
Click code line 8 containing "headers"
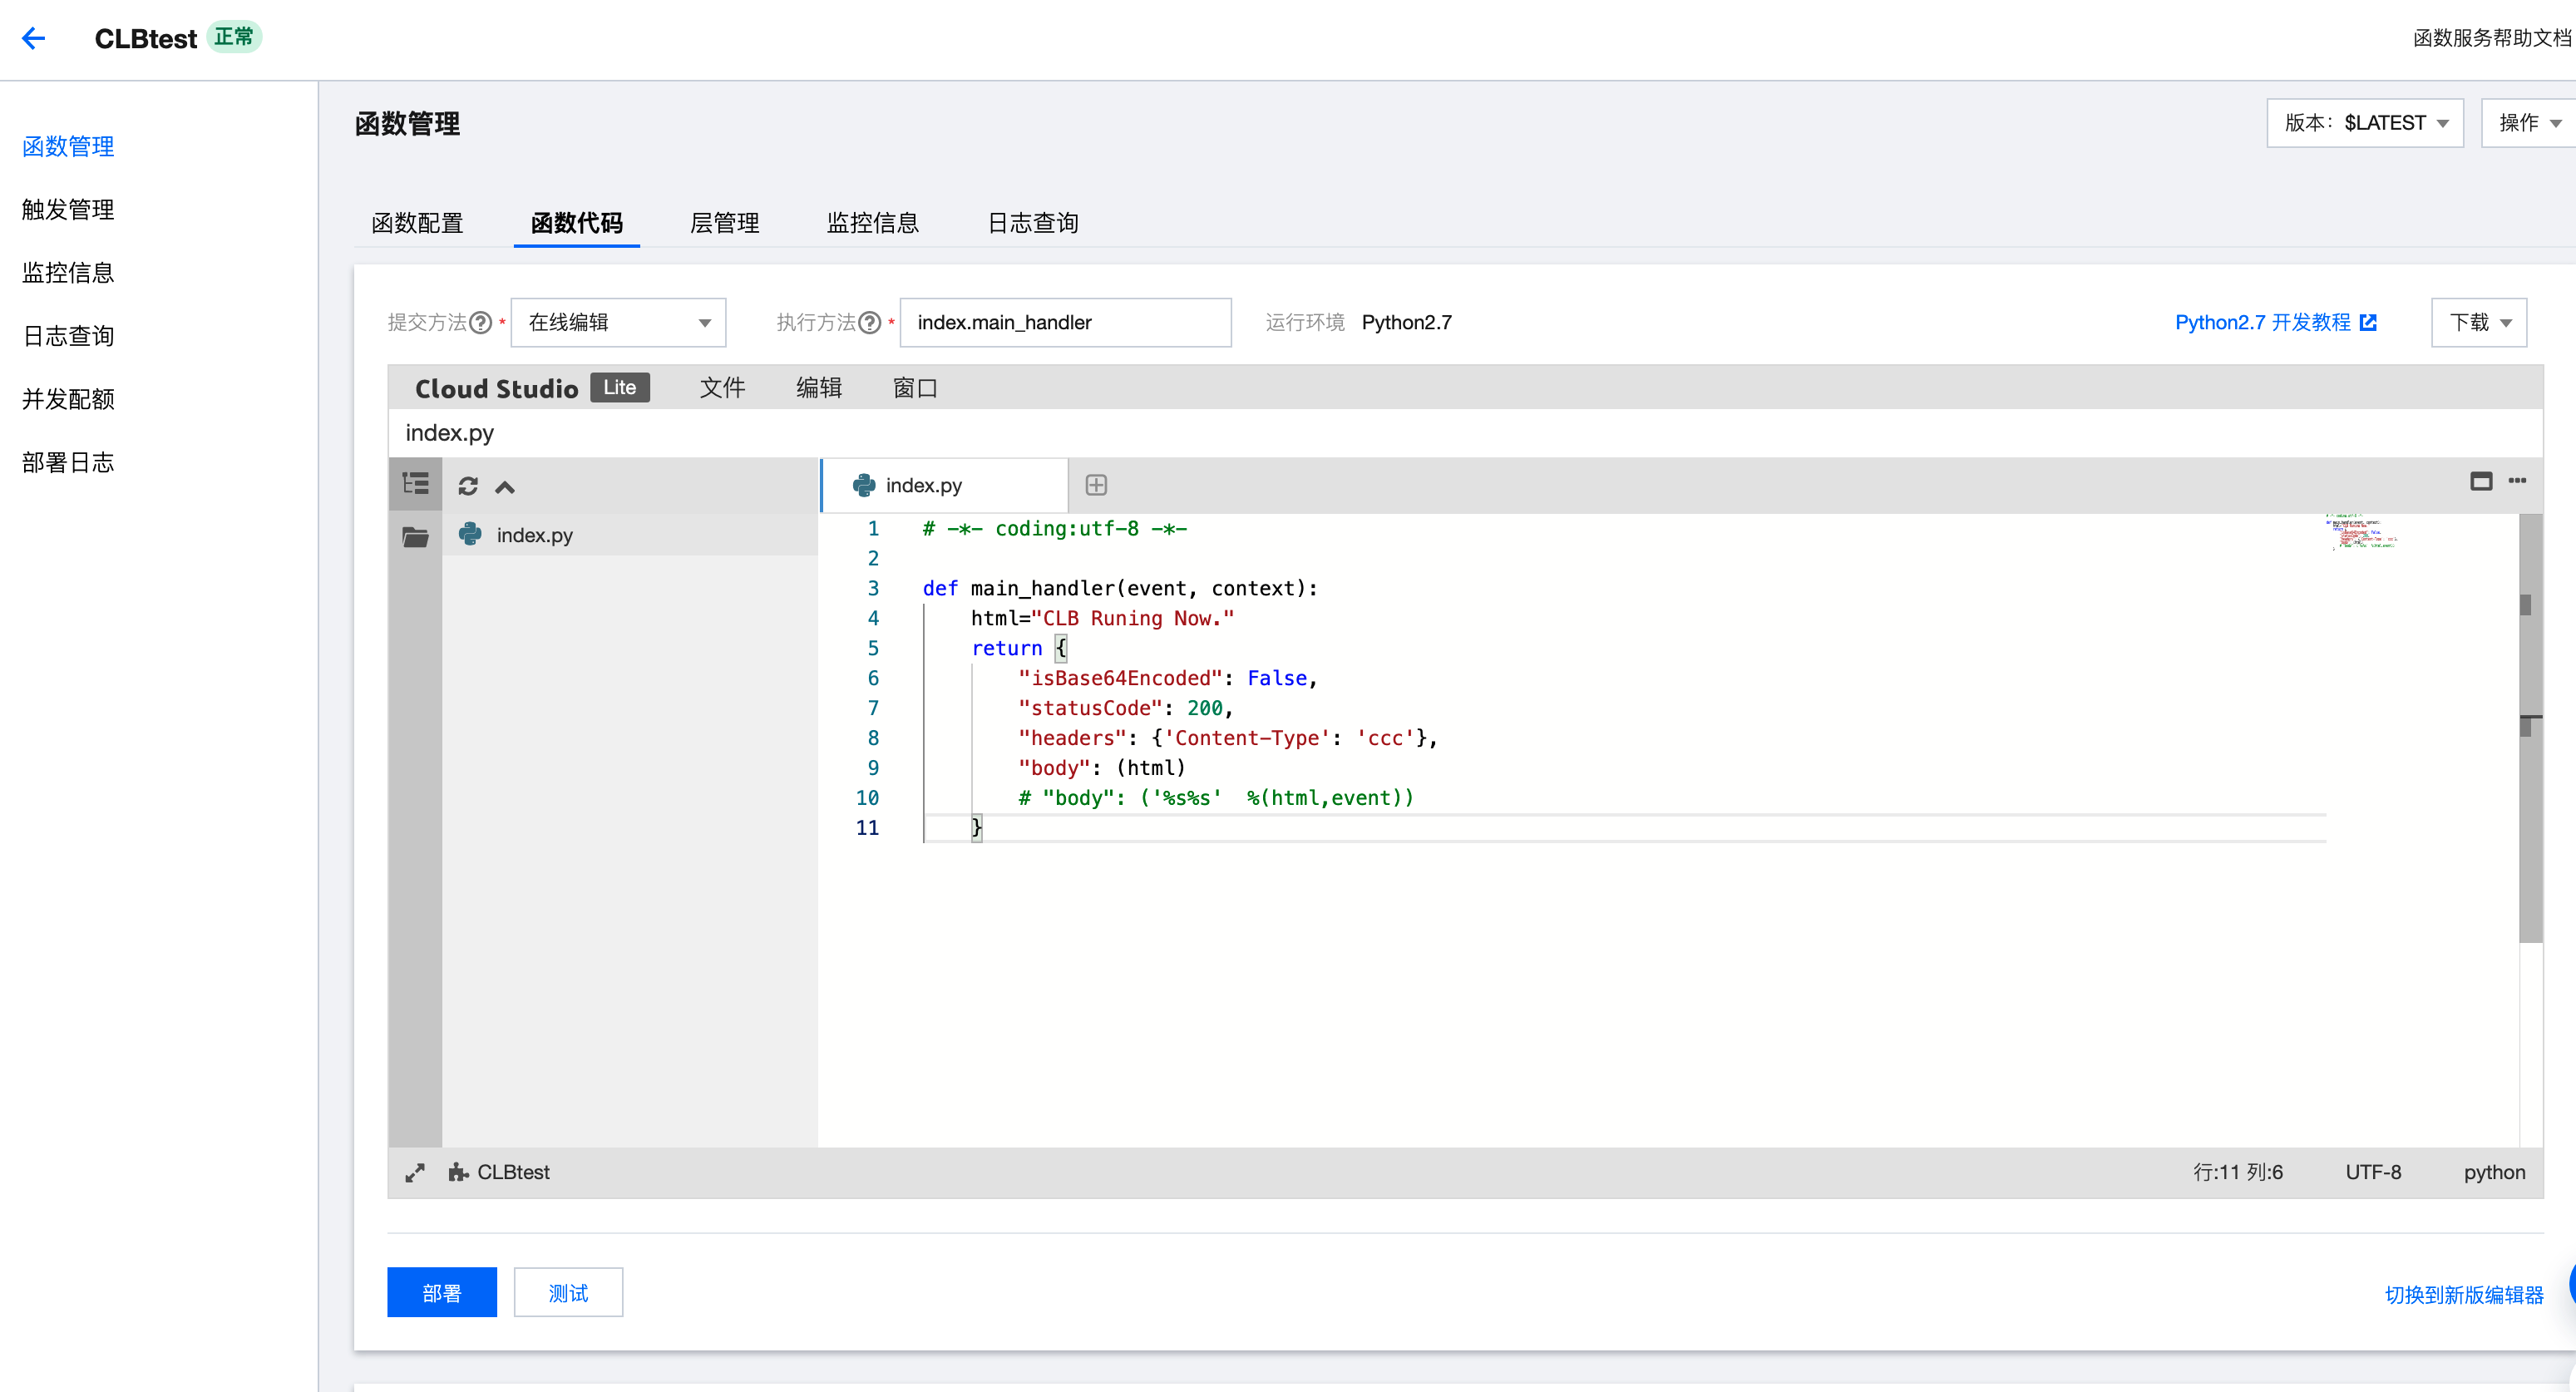pyautogui.click(x=1227, y=738)
